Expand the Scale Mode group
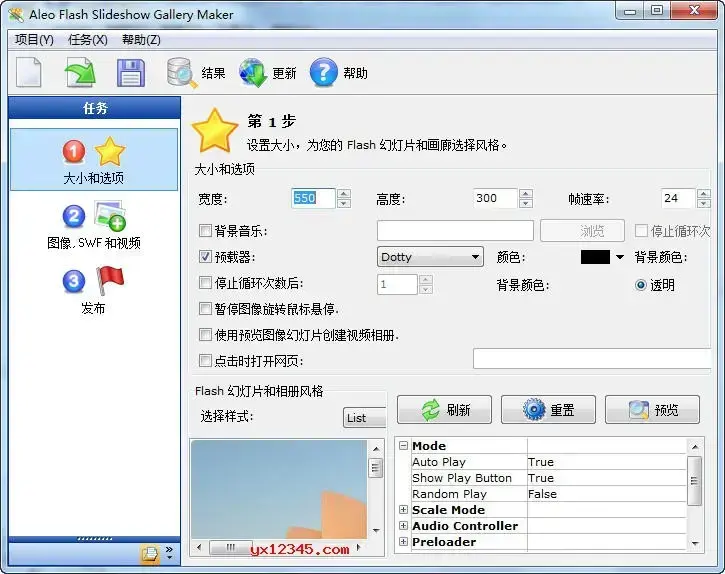 click(x=404, y=510)
